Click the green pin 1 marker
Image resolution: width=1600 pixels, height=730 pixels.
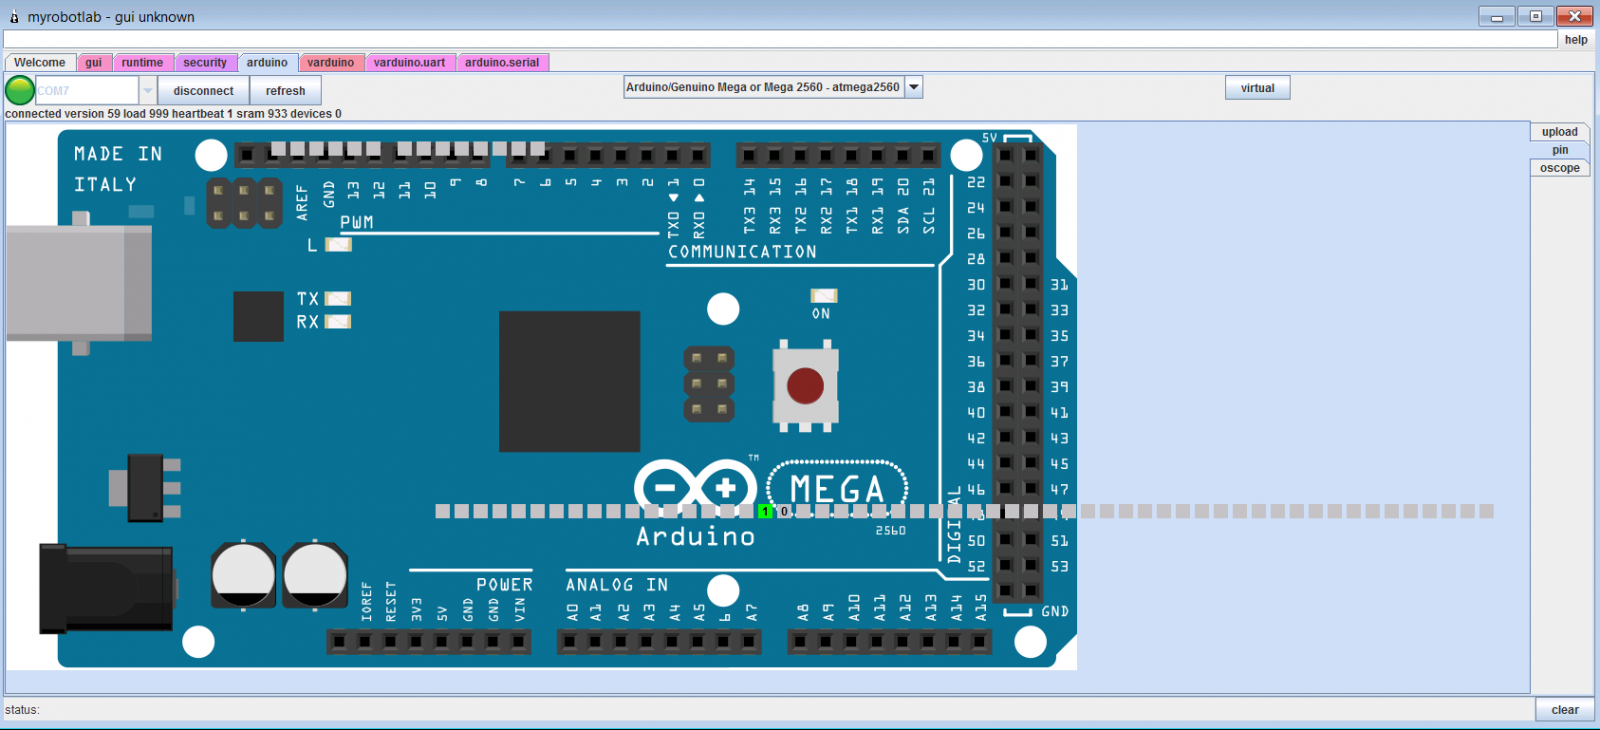tap(765, 511)
